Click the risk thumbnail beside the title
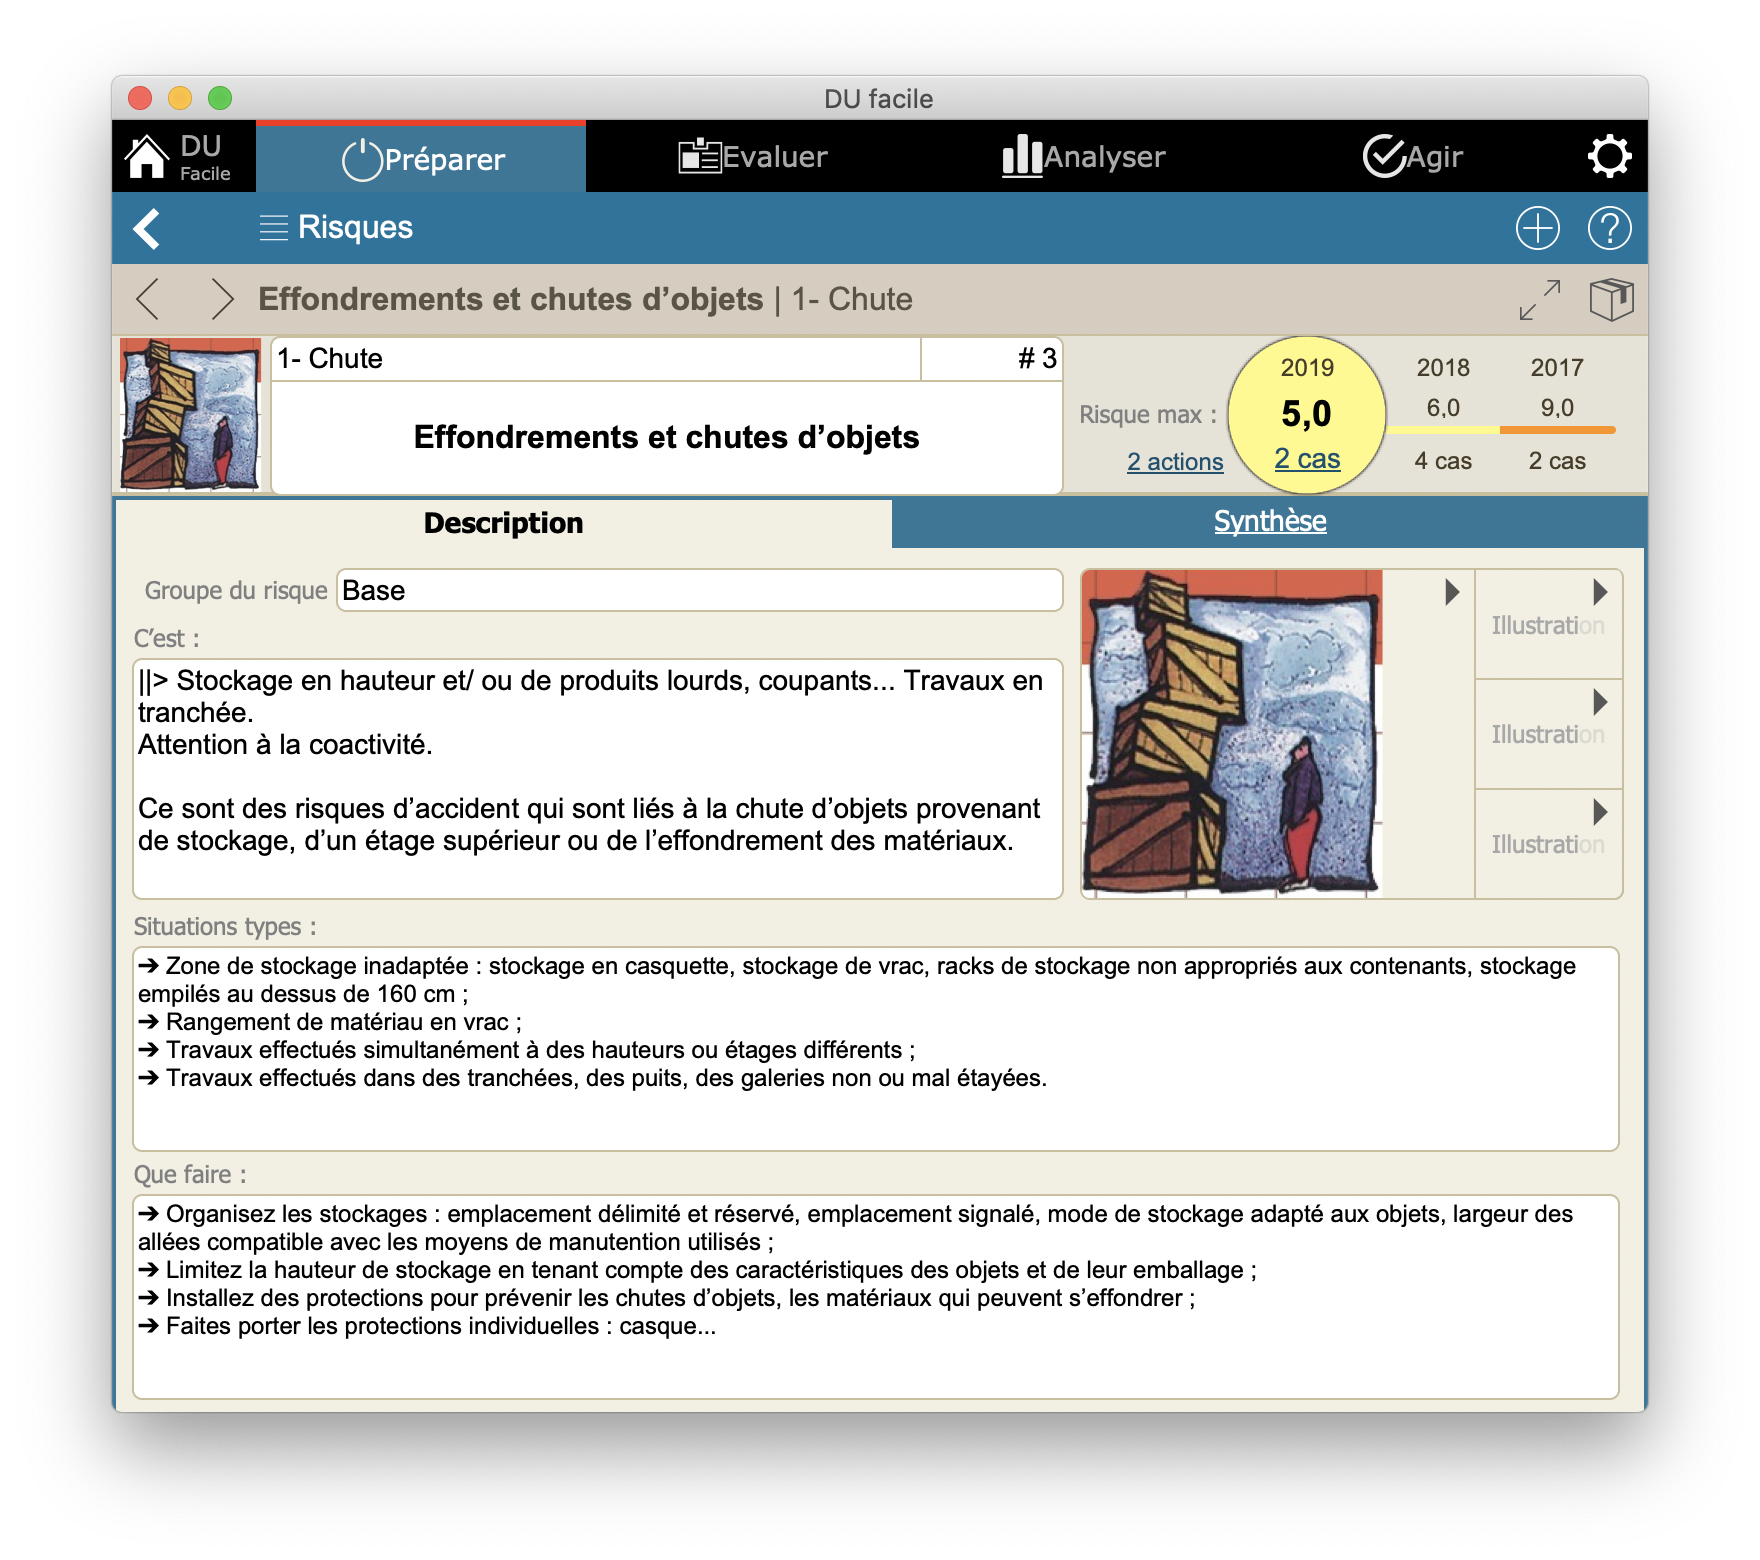The image size is (1760, 1560). pyautogui.click(x=190, y=415)
